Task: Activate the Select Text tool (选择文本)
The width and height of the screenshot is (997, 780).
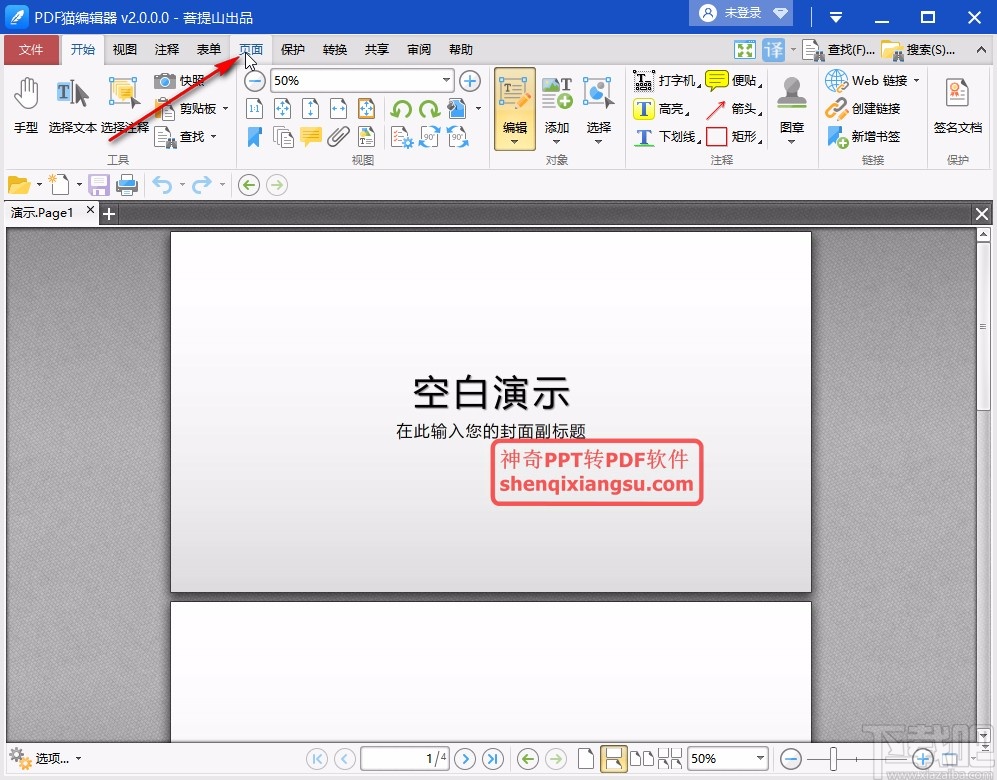Action: (x=71, y=105)
